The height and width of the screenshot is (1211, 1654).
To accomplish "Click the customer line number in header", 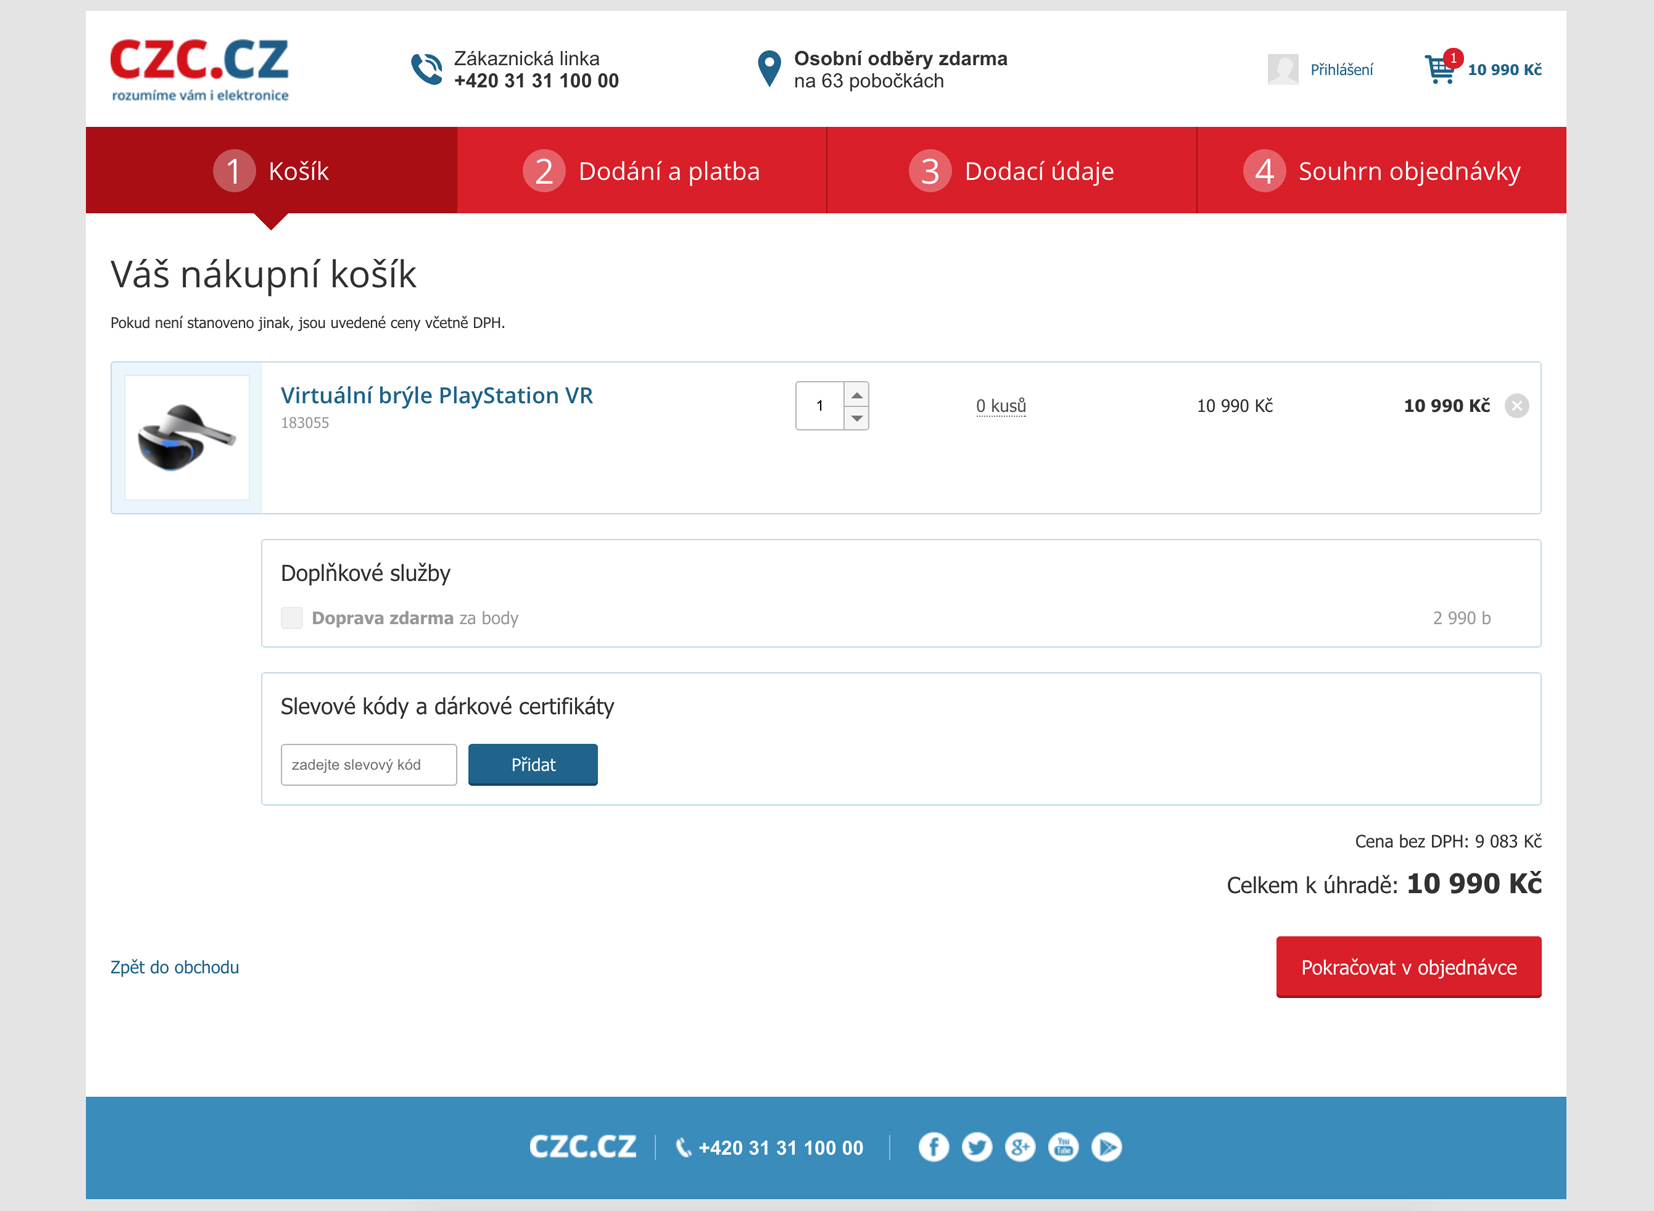I will (x=536, y=81).
